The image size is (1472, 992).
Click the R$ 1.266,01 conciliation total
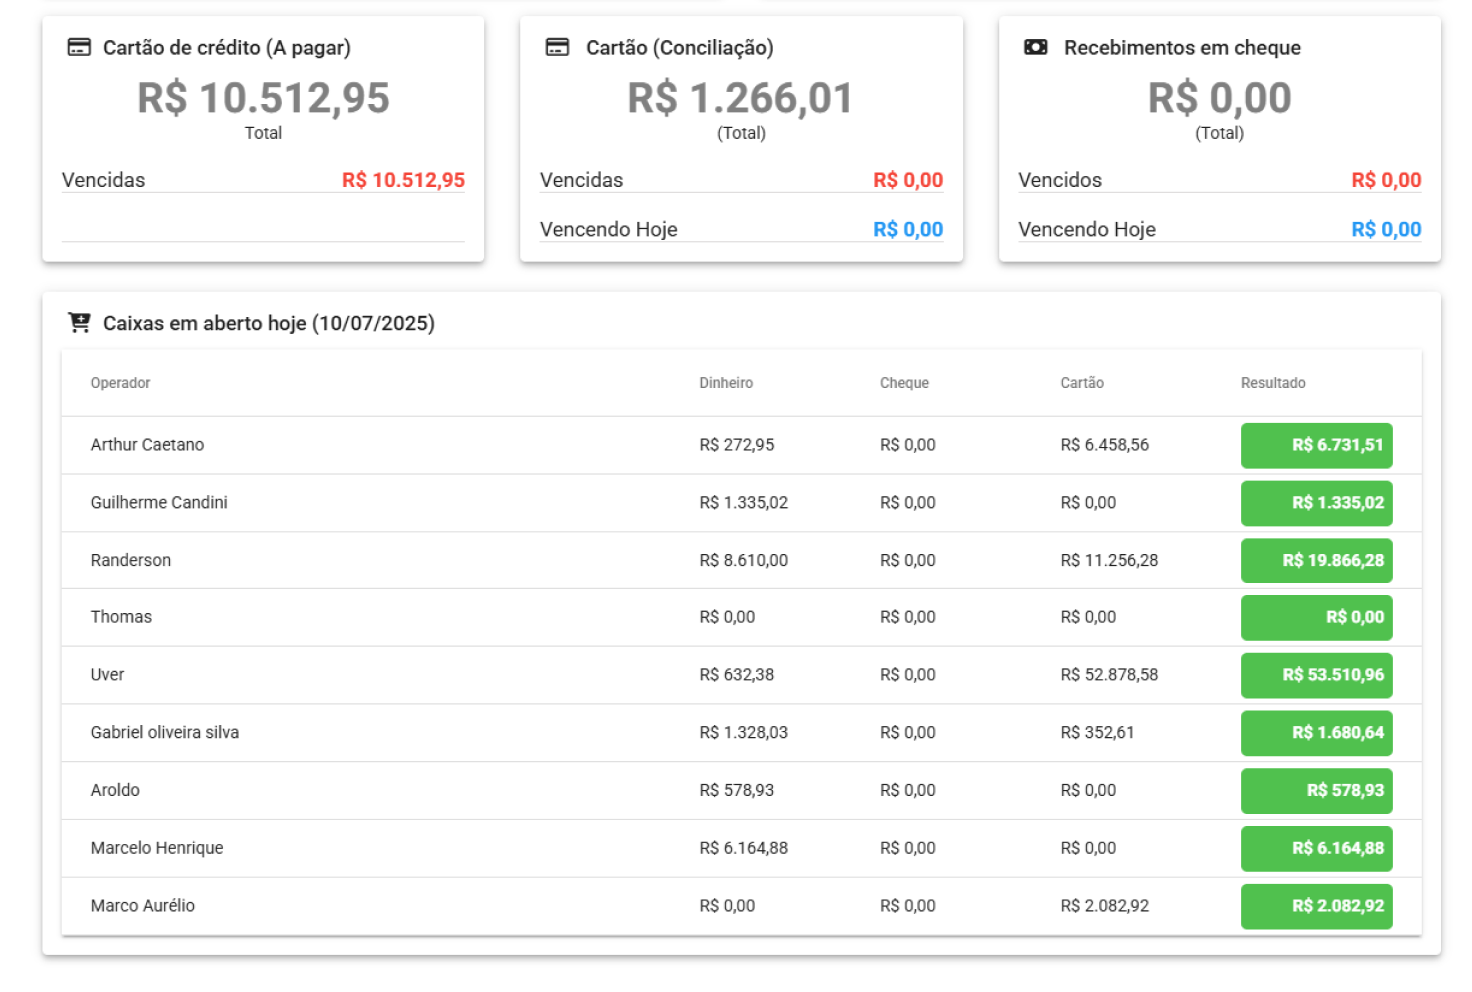point(740,98)
